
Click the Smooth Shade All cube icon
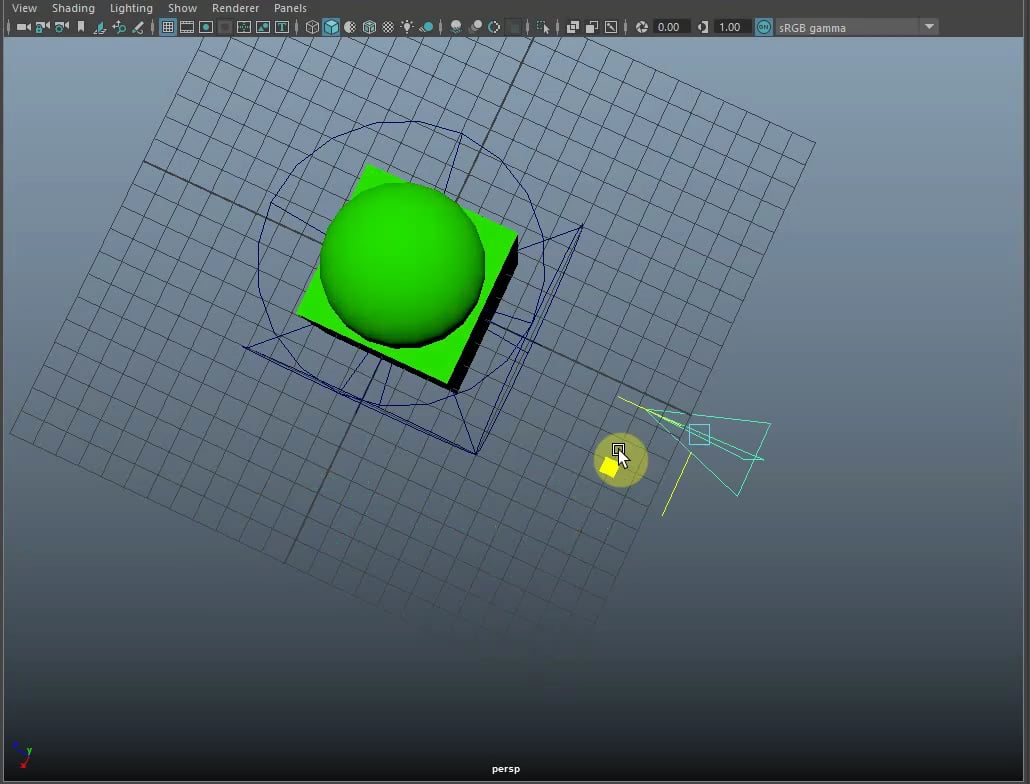(x=331, y=27)
